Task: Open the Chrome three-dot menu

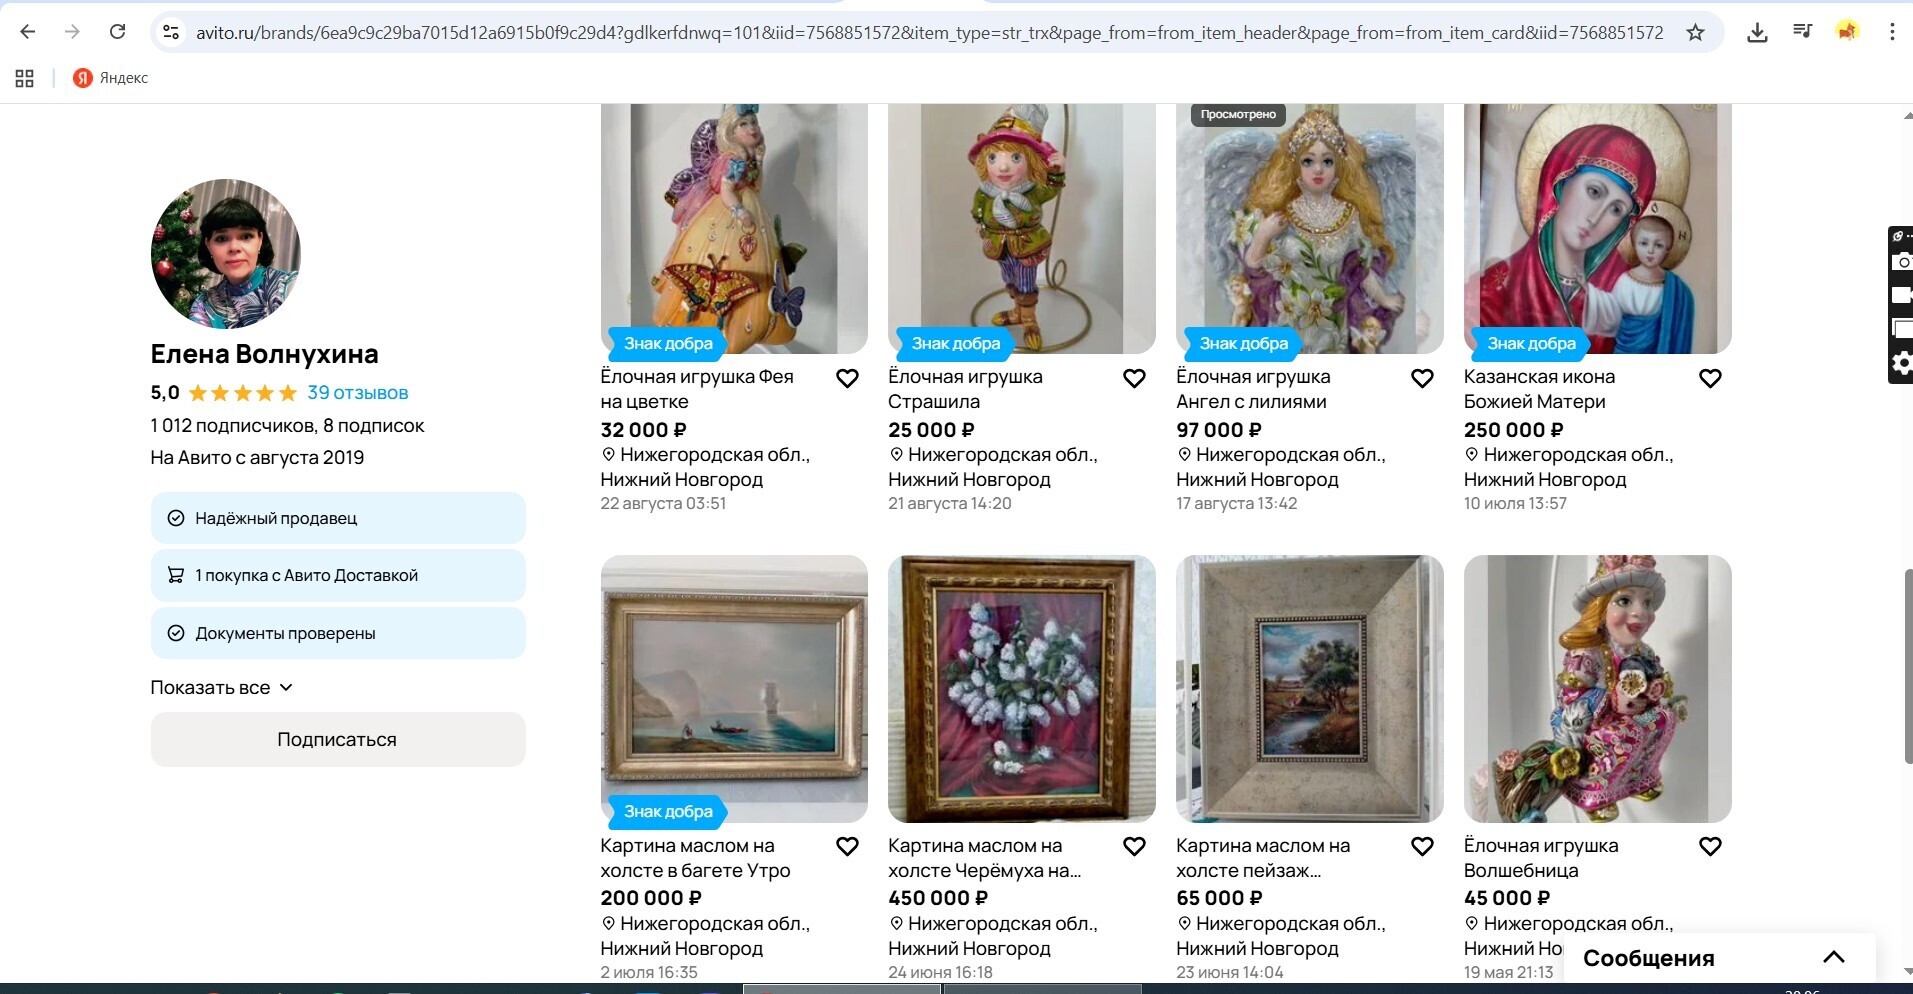Action: click(x=1892, y=32)
